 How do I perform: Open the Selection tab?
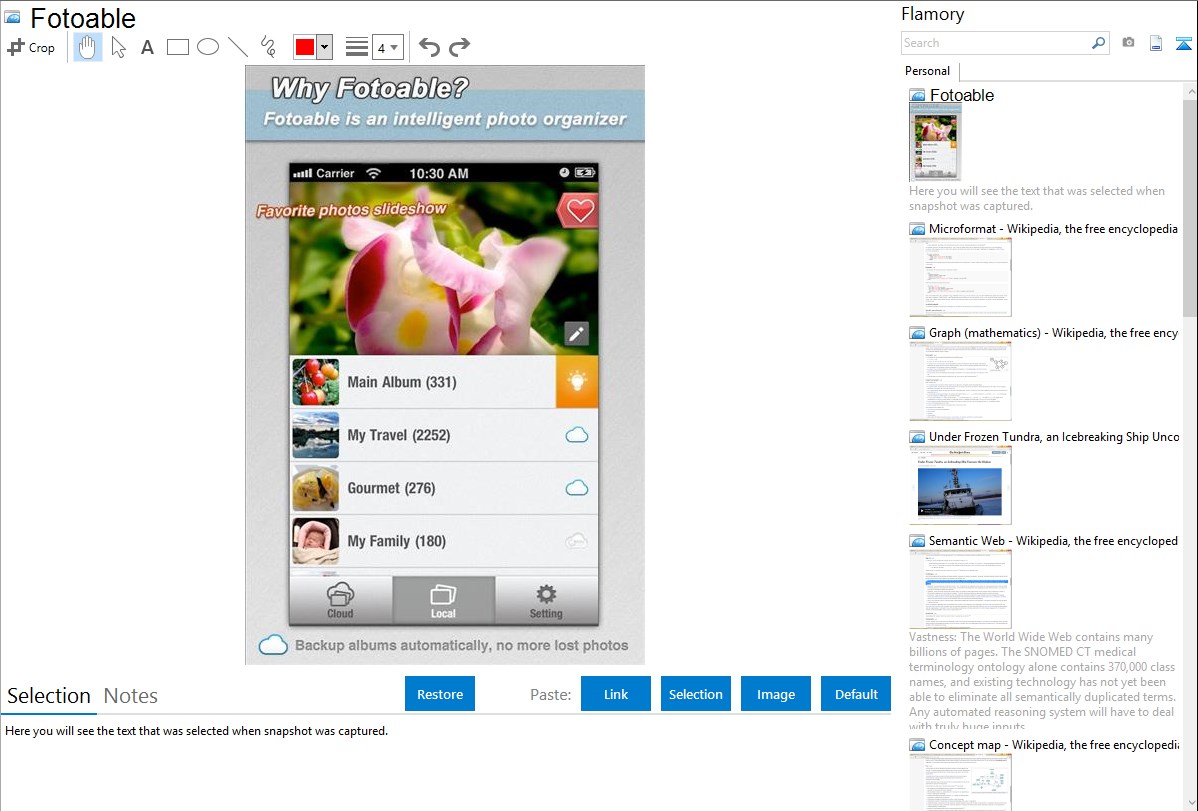(x=48, y=696)
